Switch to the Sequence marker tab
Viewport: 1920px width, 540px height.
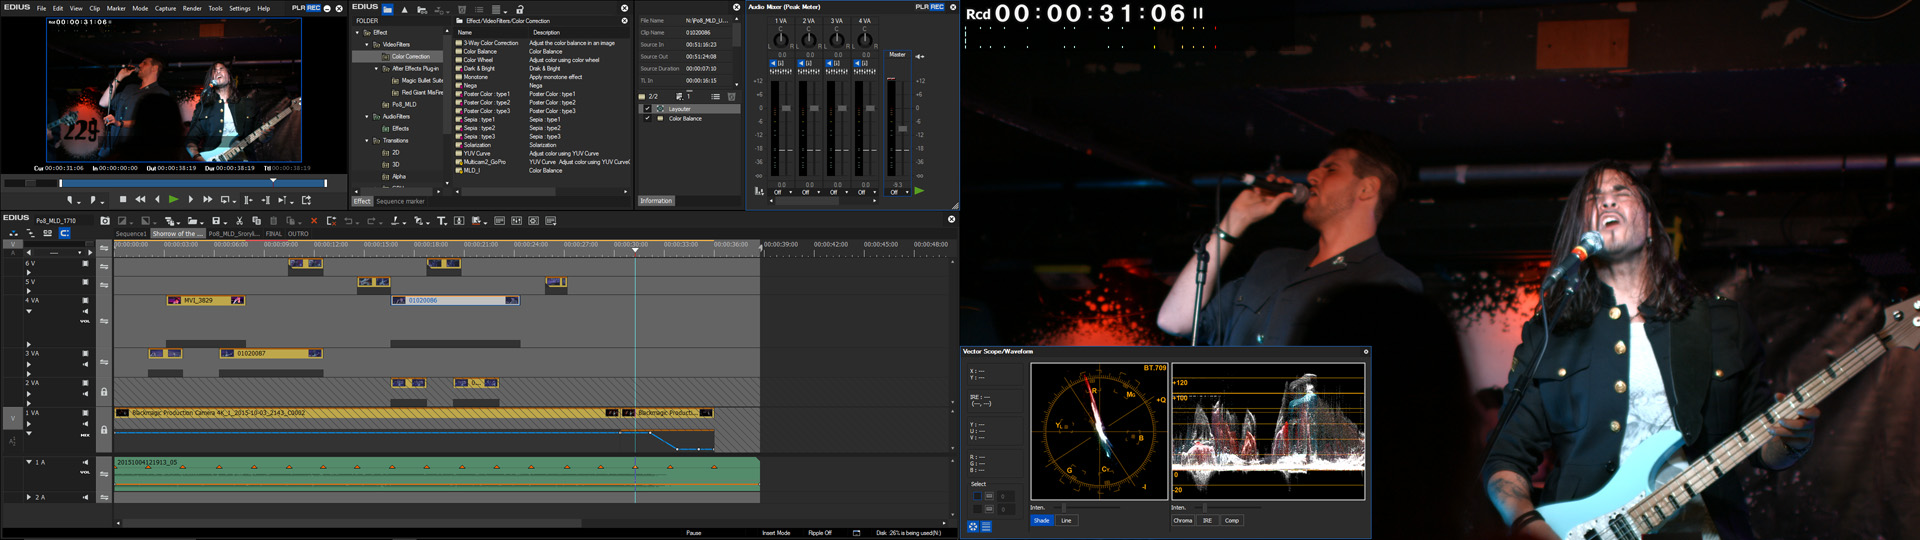(400, 201)
